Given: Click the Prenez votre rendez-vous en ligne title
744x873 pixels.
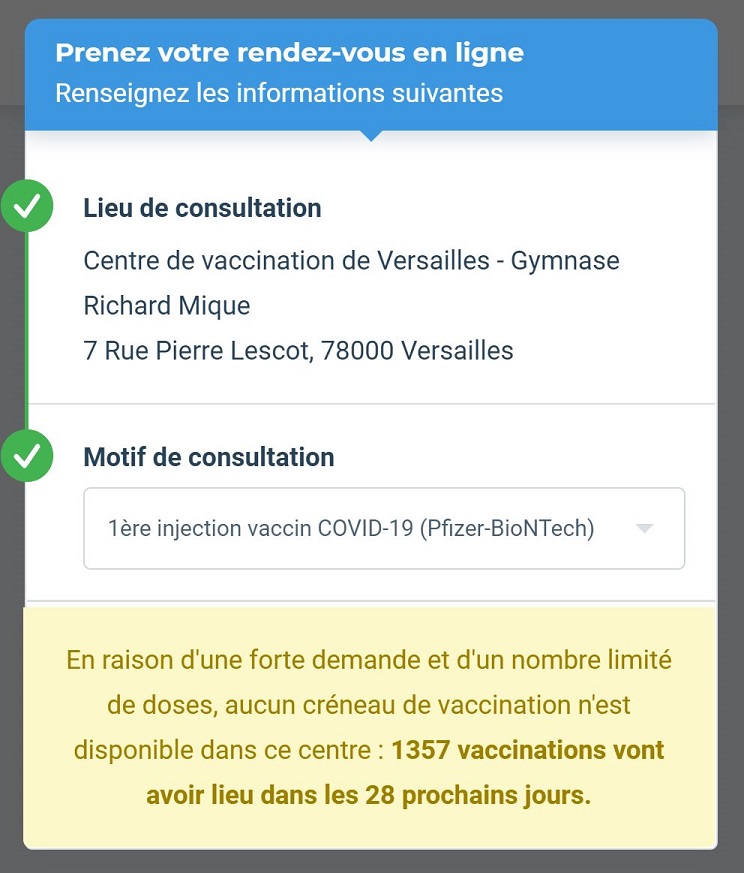Looking at the screenshot, I should tap(290, 53).
